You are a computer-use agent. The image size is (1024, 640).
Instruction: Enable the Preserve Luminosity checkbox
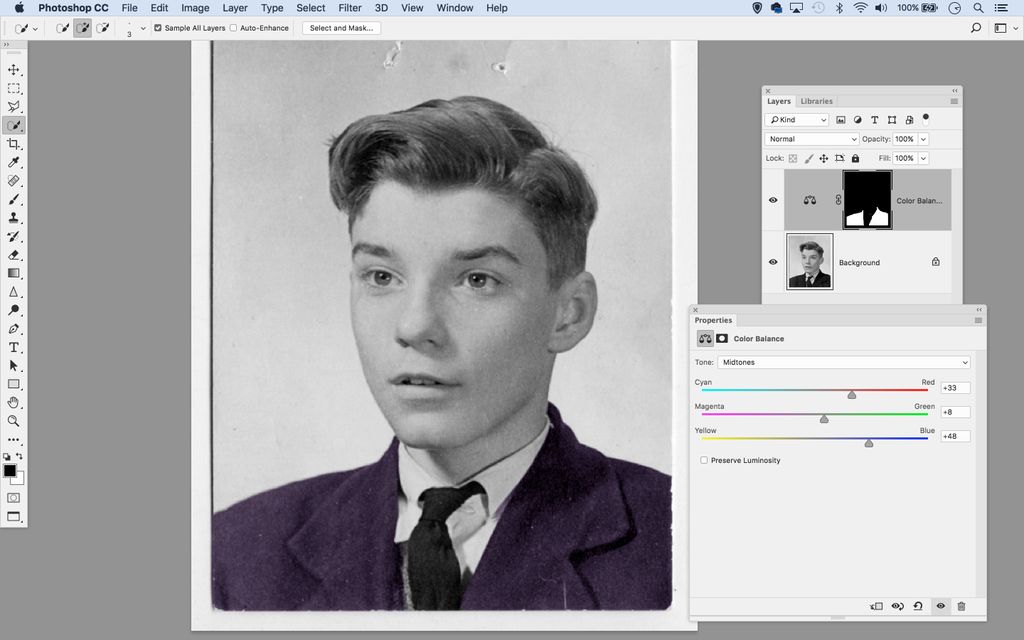pos(704,460)
